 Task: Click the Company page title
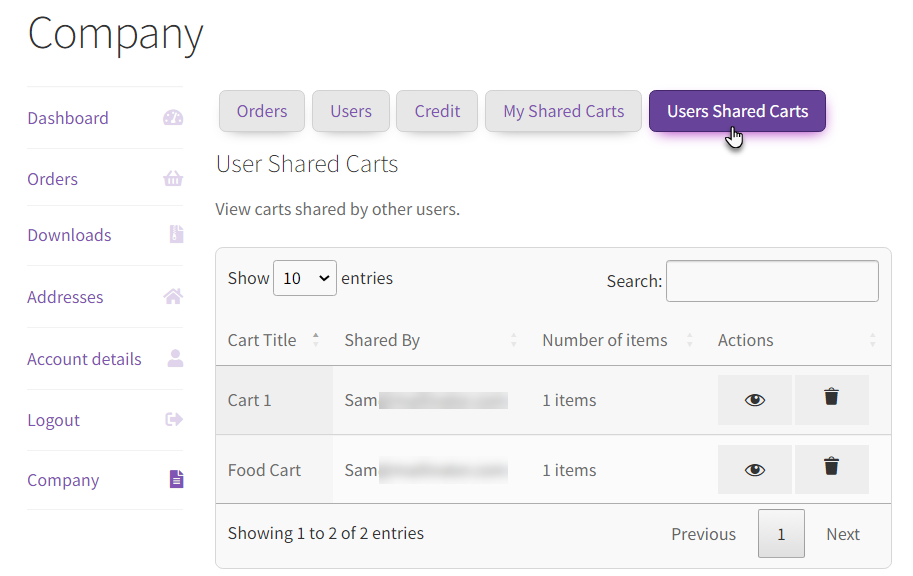coord(115,35)
